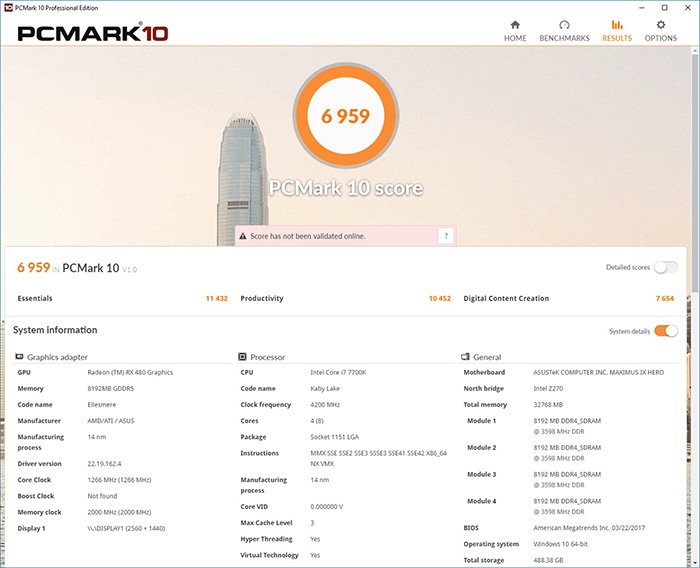Click the Productivity label

tap(262, 298)
